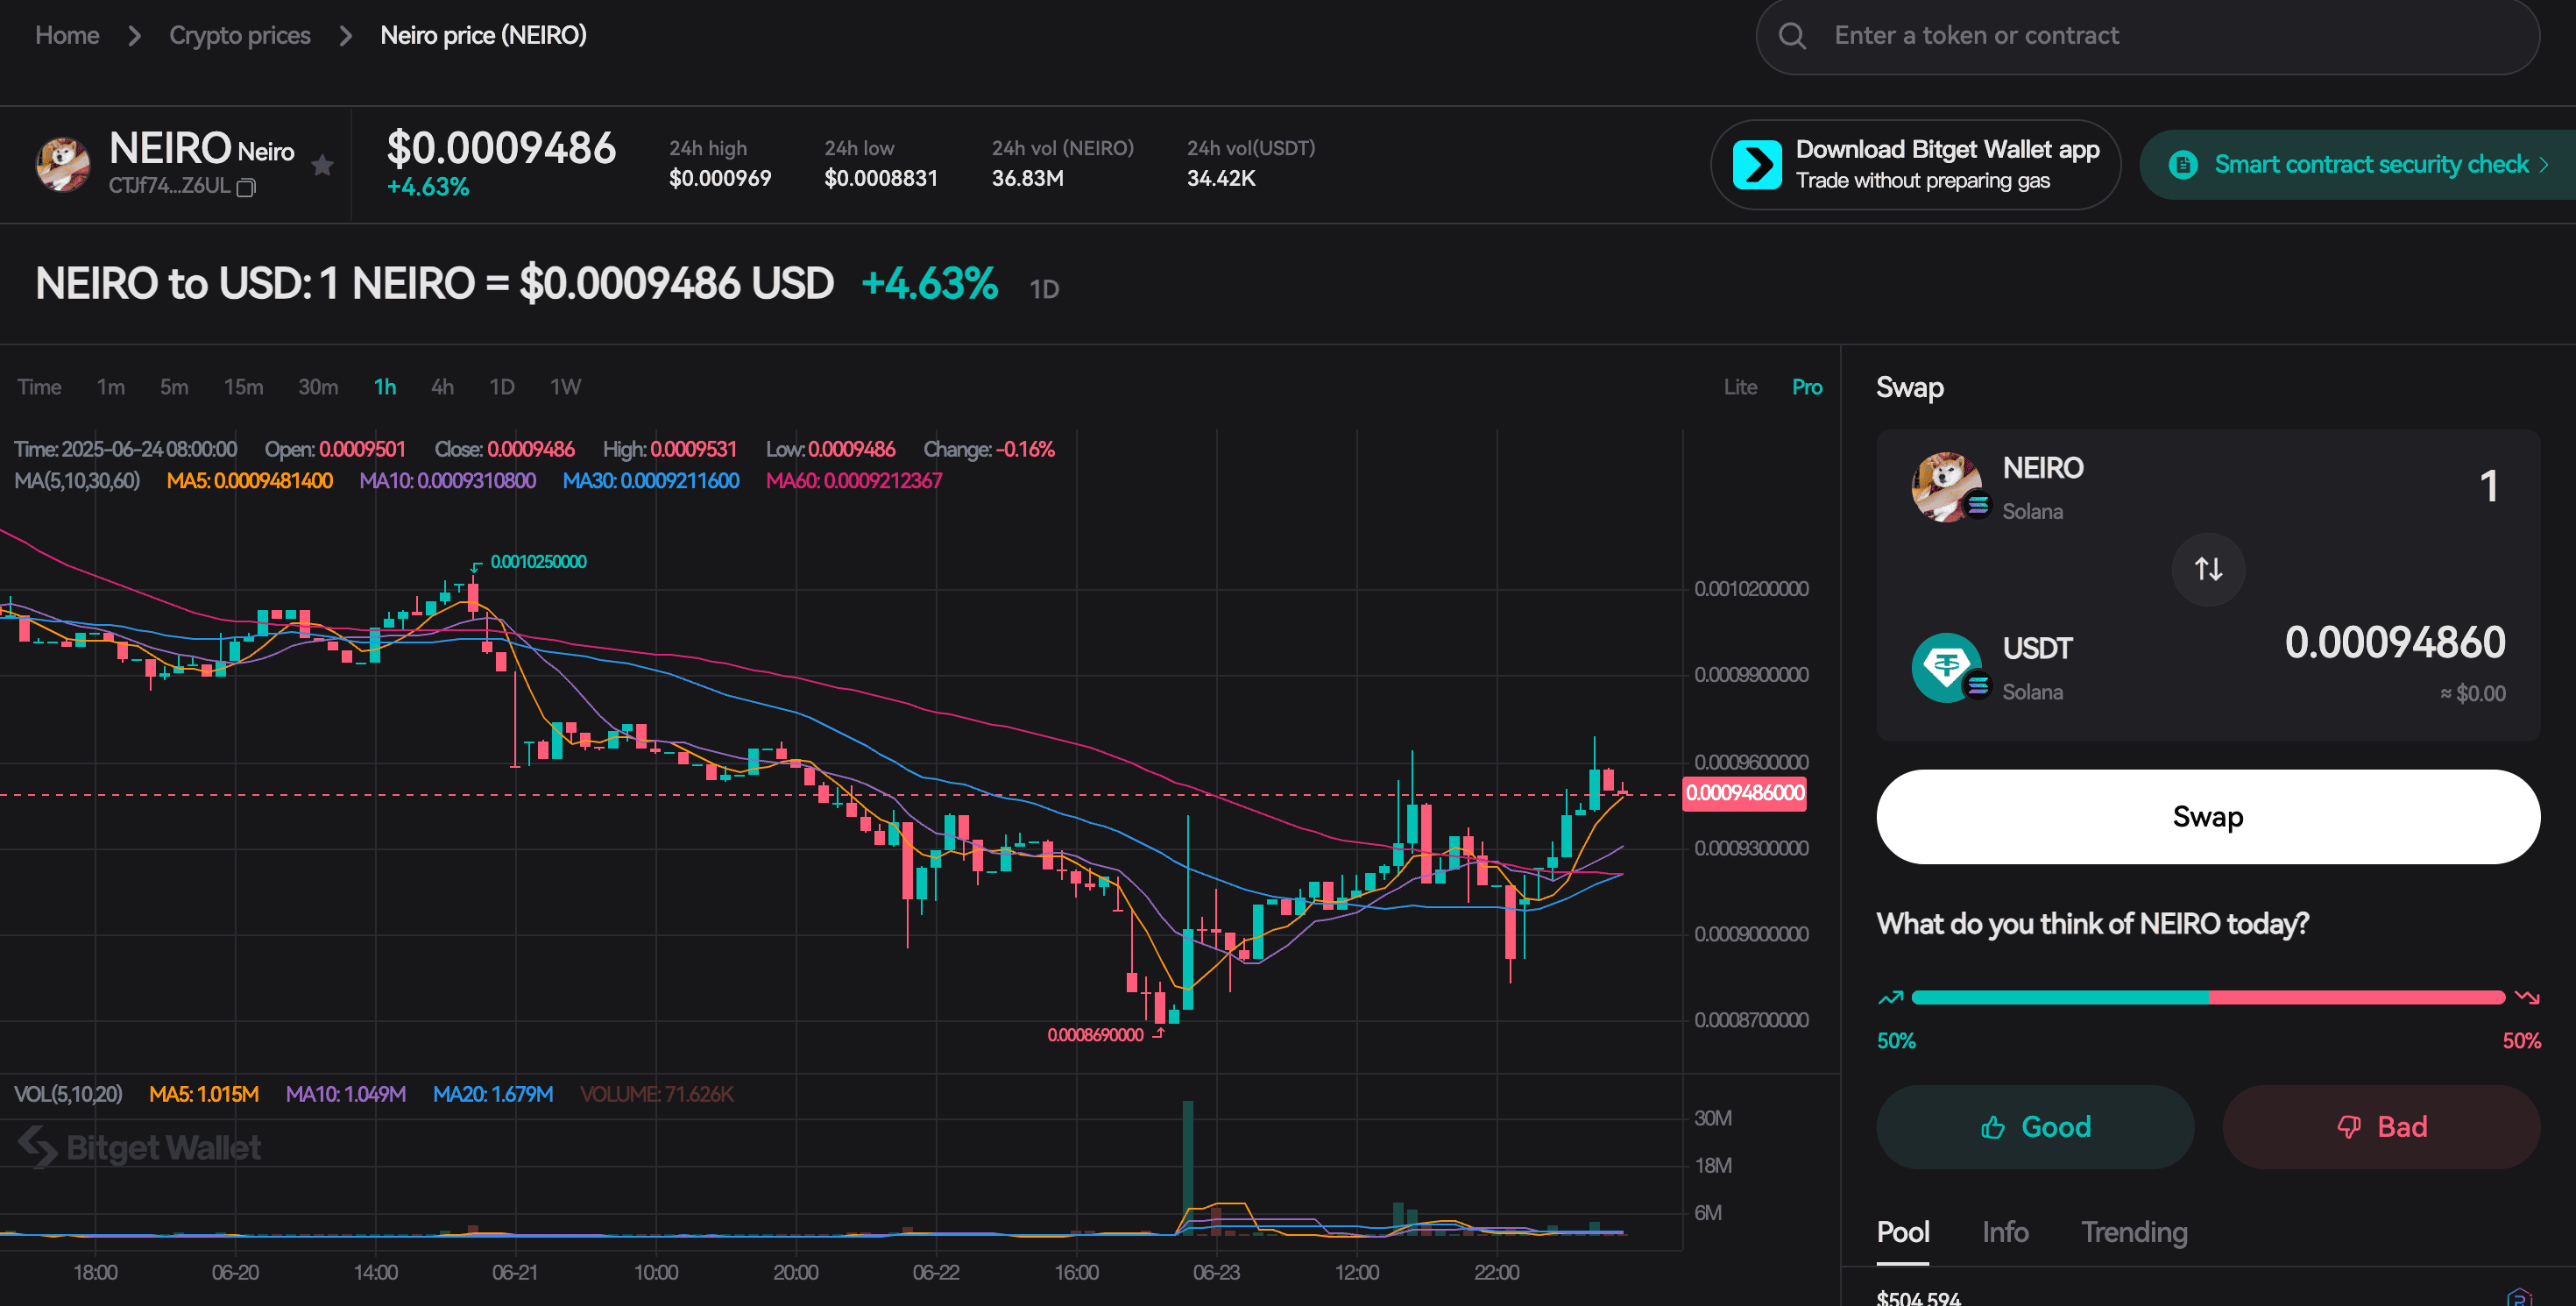The height and width of the screenshot is (1306, 2576).
Task: Click the bearish trend arrow icon
Action: tap(2526, 997)
